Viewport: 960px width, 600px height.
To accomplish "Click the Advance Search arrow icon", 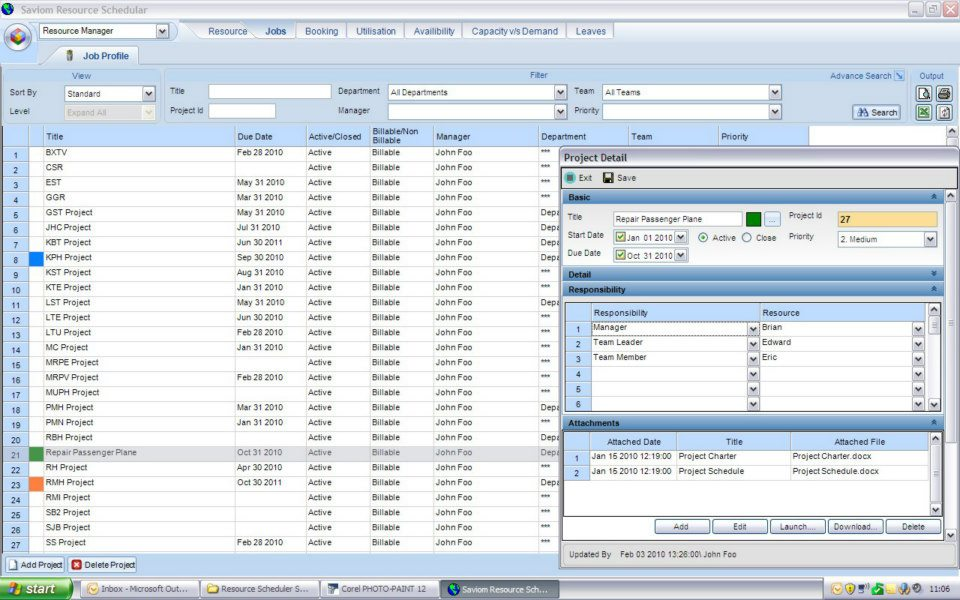I will click(x=899, y=76).
